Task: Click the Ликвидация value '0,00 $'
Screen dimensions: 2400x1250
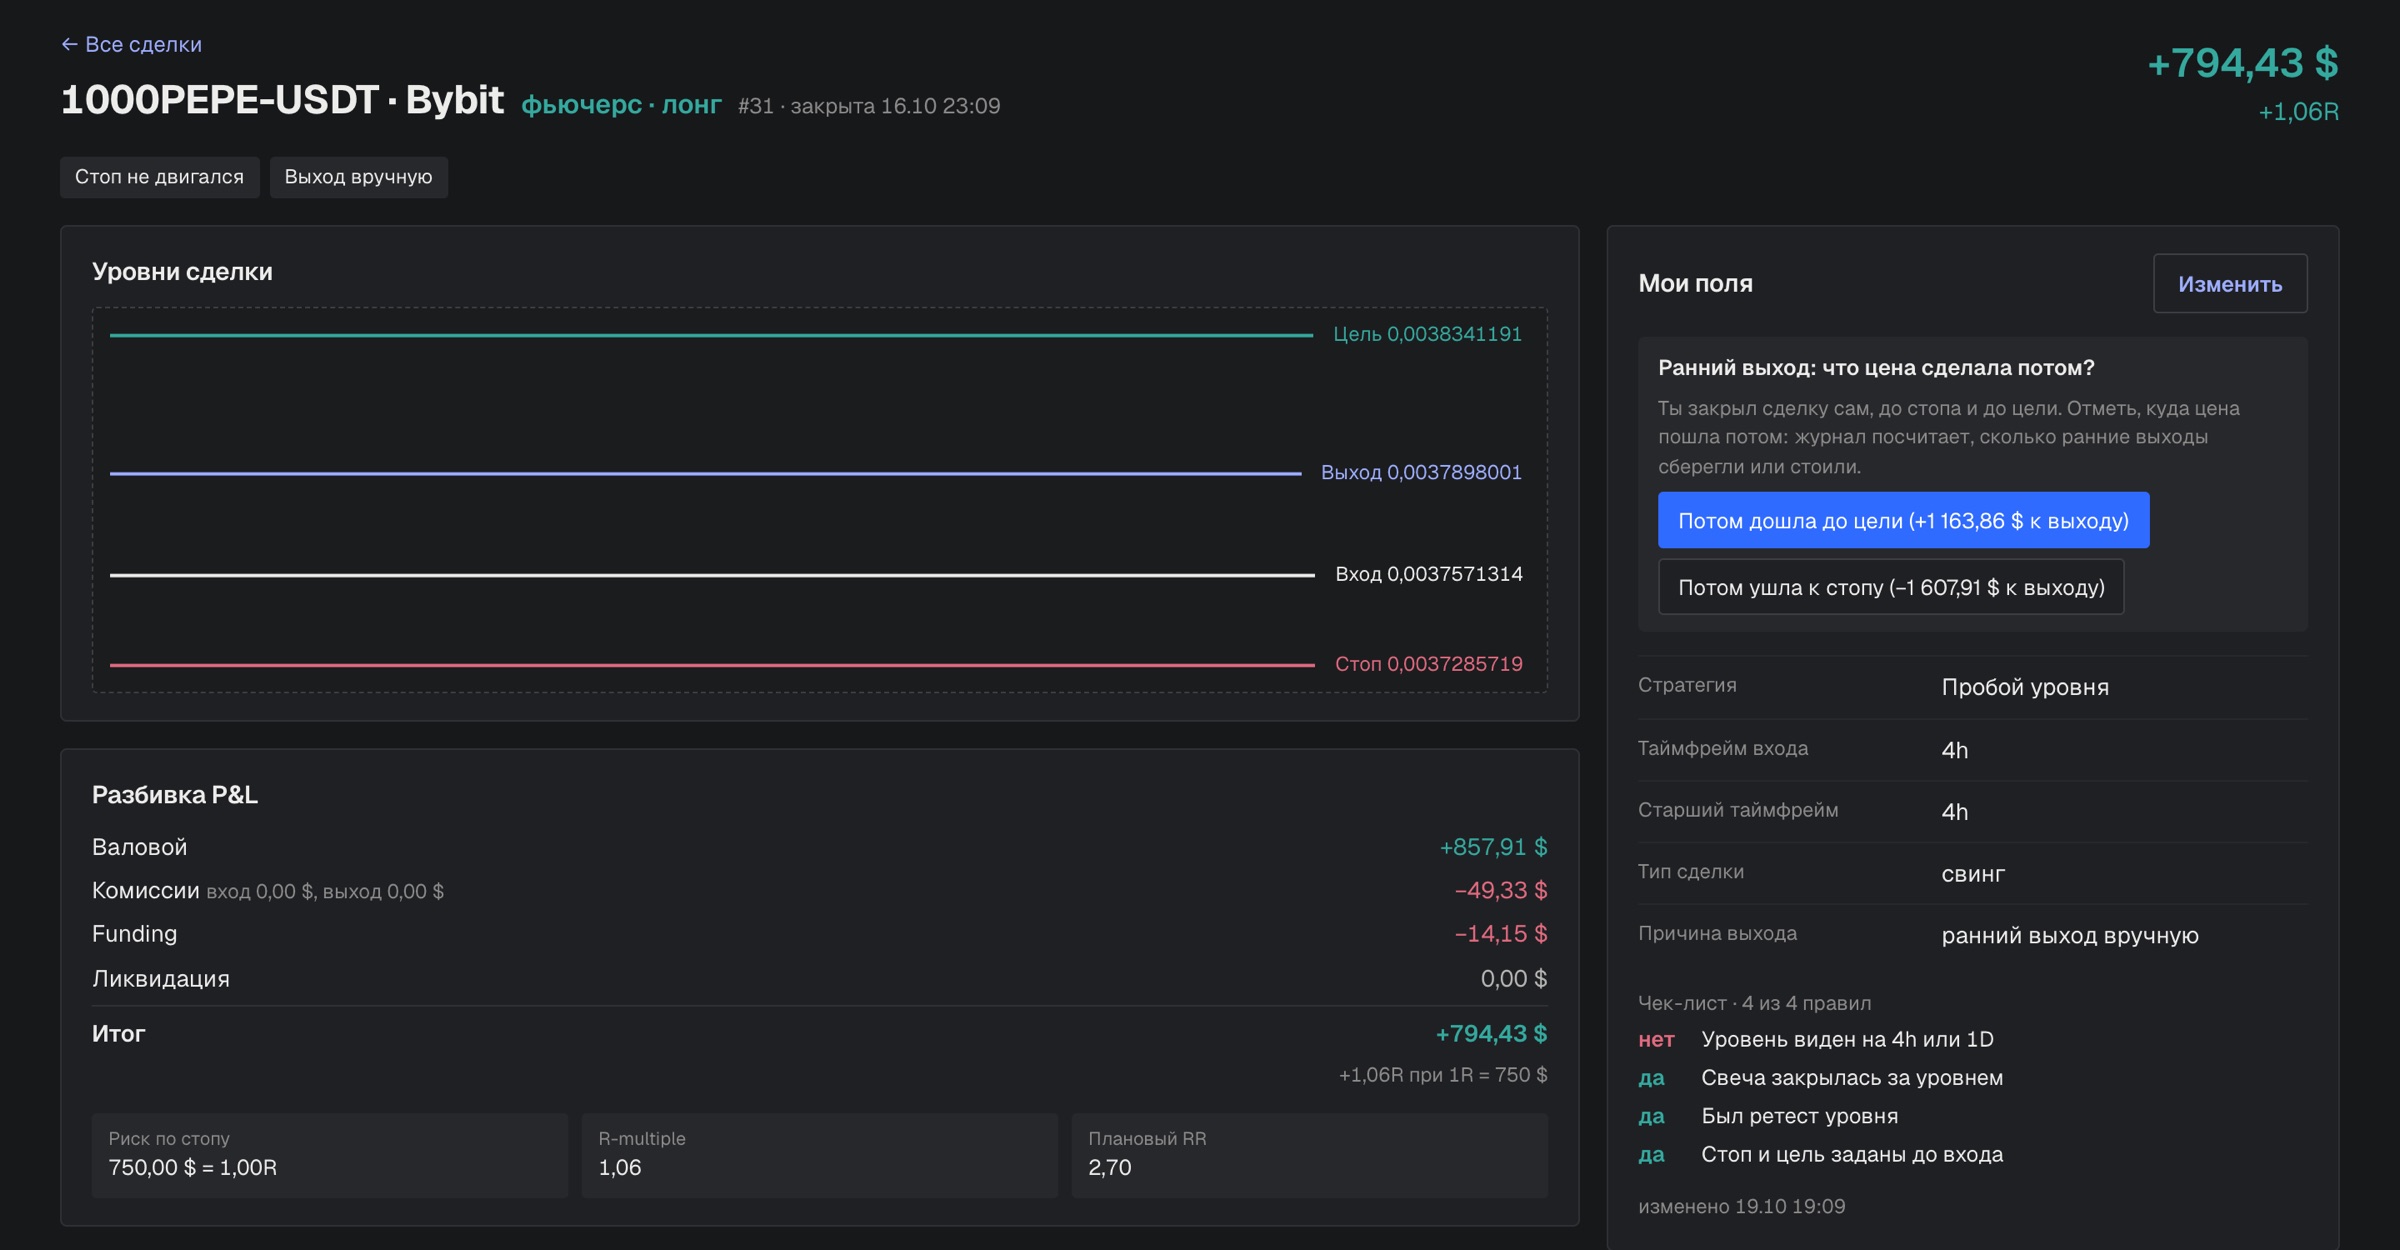Action: tap(1514, 979)
